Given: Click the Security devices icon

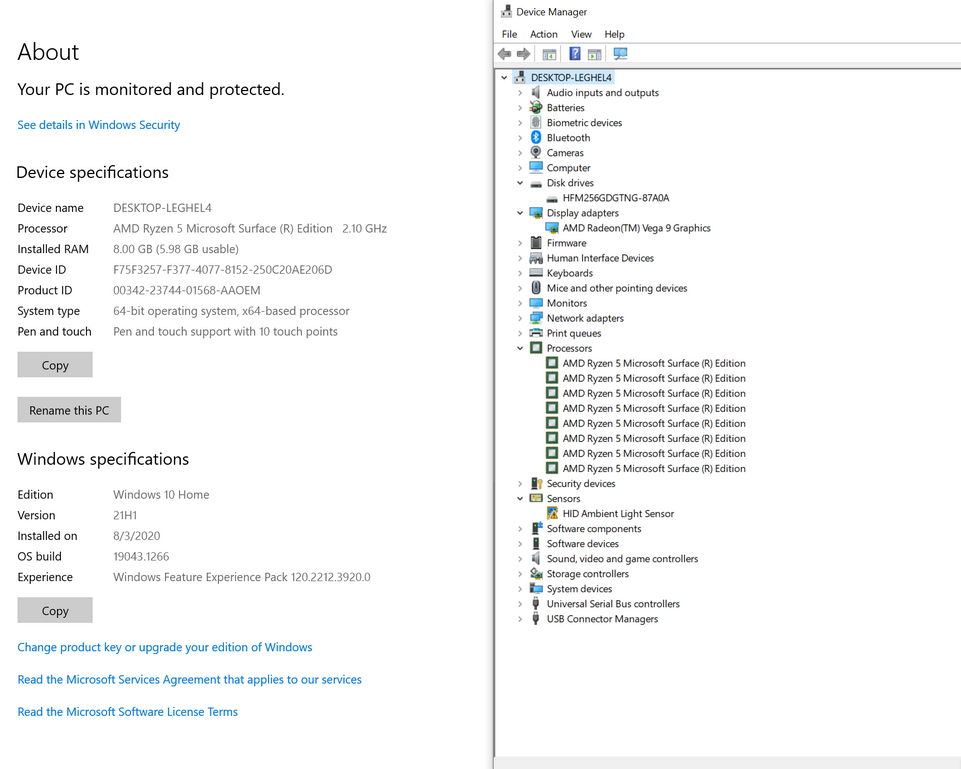Looking at the screenshot, I should (x=536, y=483).
